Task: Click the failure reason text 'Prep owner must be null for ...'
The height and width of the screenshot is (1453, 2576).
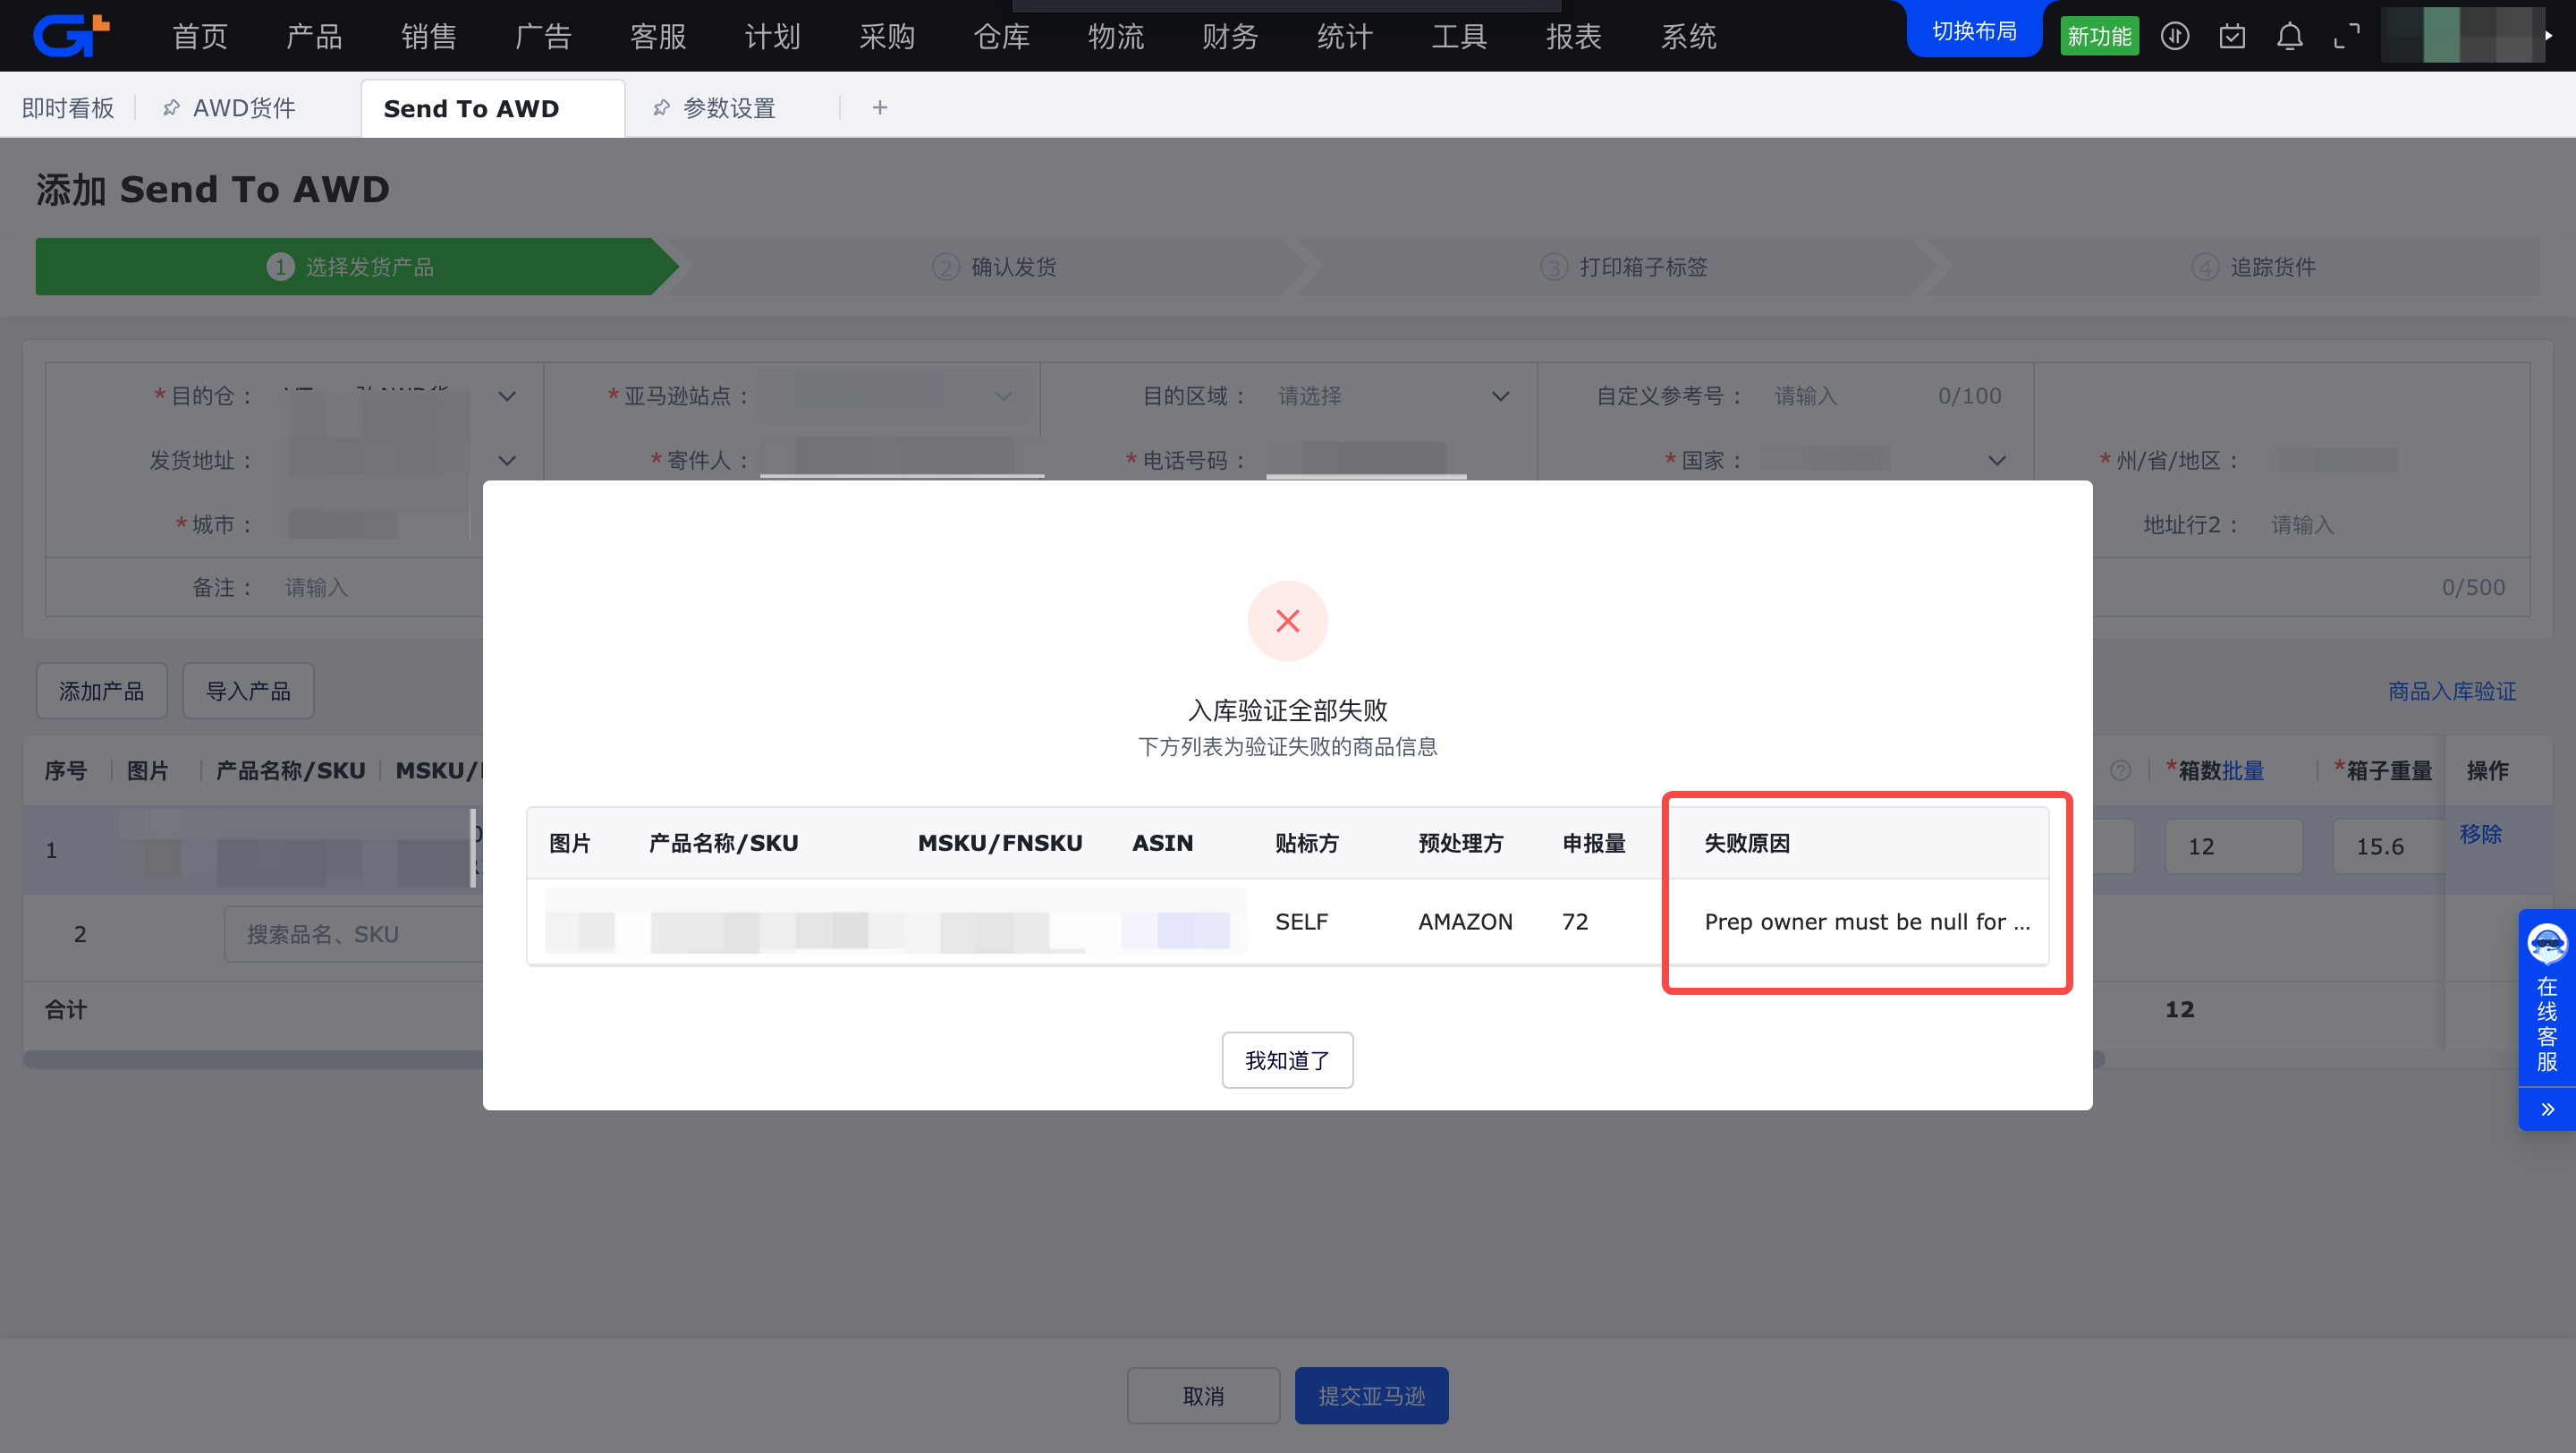Action: coord(1867,921)
